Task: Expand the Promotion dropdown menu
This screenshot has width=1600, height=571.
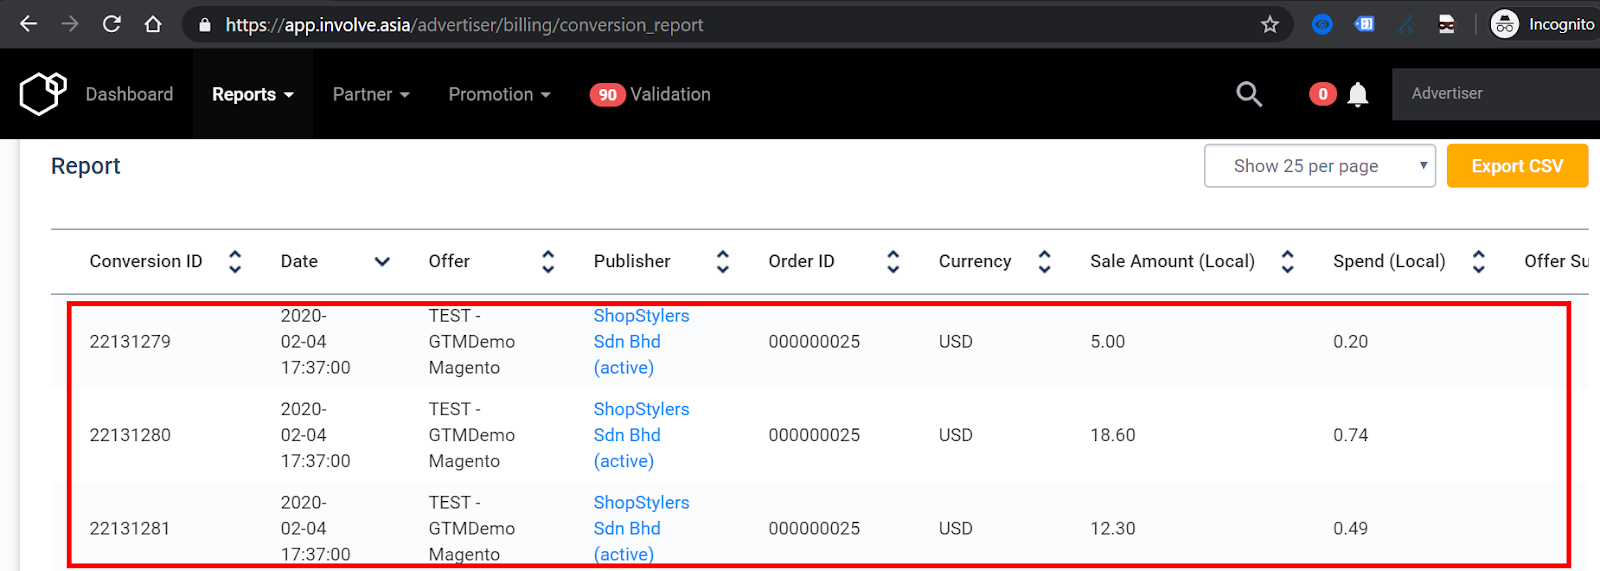Action: coord(499,94)
